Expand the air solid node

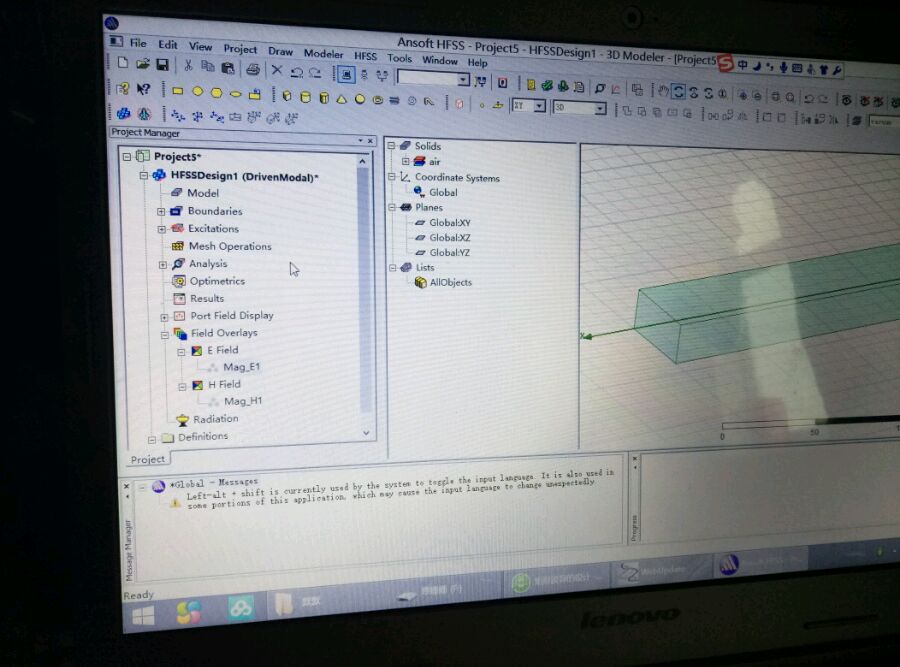tap(405, 161)
